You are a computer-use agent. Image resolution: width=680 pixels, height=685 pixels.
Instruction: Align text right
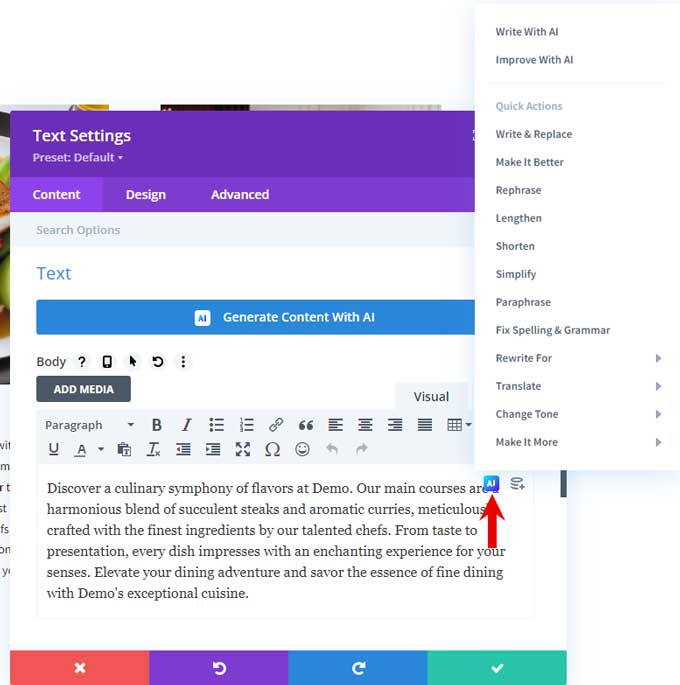(x=395, y=425)
